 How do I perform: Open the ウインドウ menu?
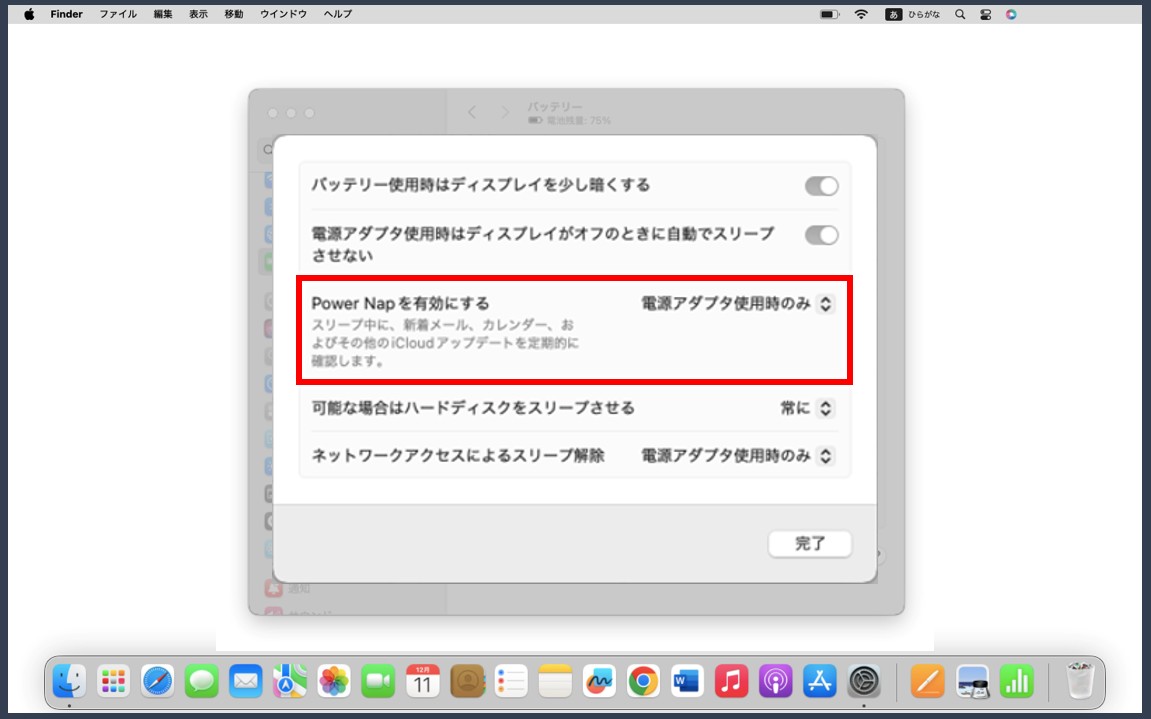(x=283, y=14)
